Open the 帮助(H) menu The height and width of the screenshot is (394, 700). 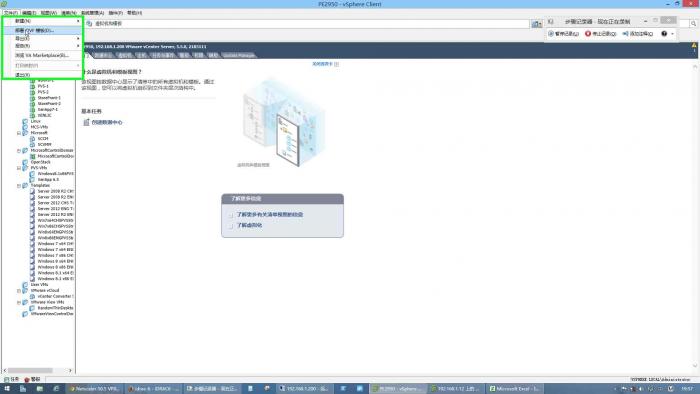(134, 13)
